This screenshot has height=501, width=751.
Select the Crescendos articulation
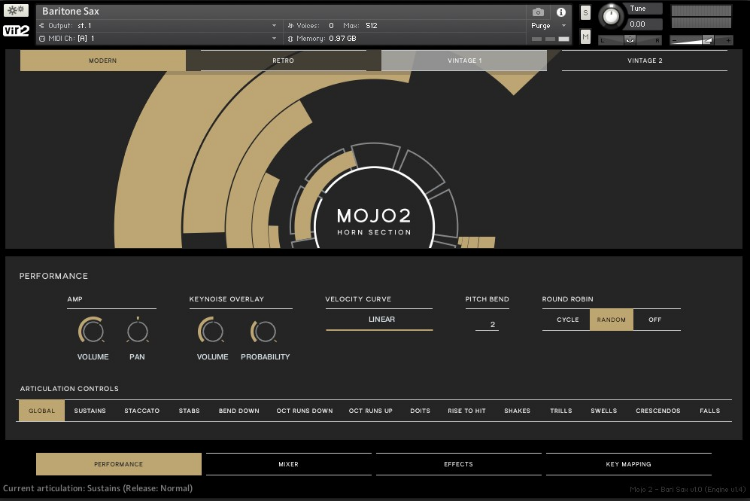click(658, 410)
